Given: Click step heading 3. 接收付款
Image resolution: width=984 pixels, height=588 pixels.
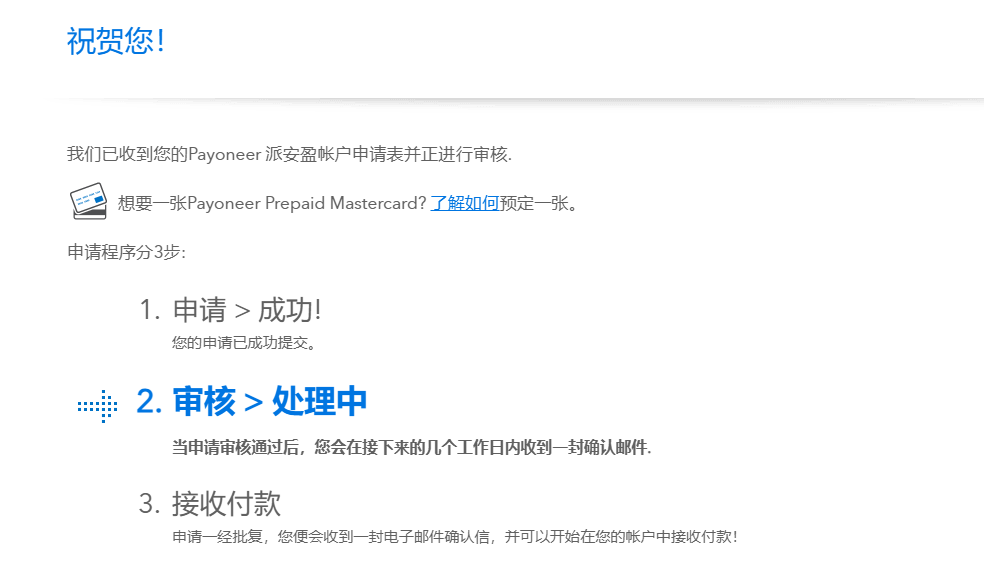Looking at the screenshot, I should pos(210,504).
